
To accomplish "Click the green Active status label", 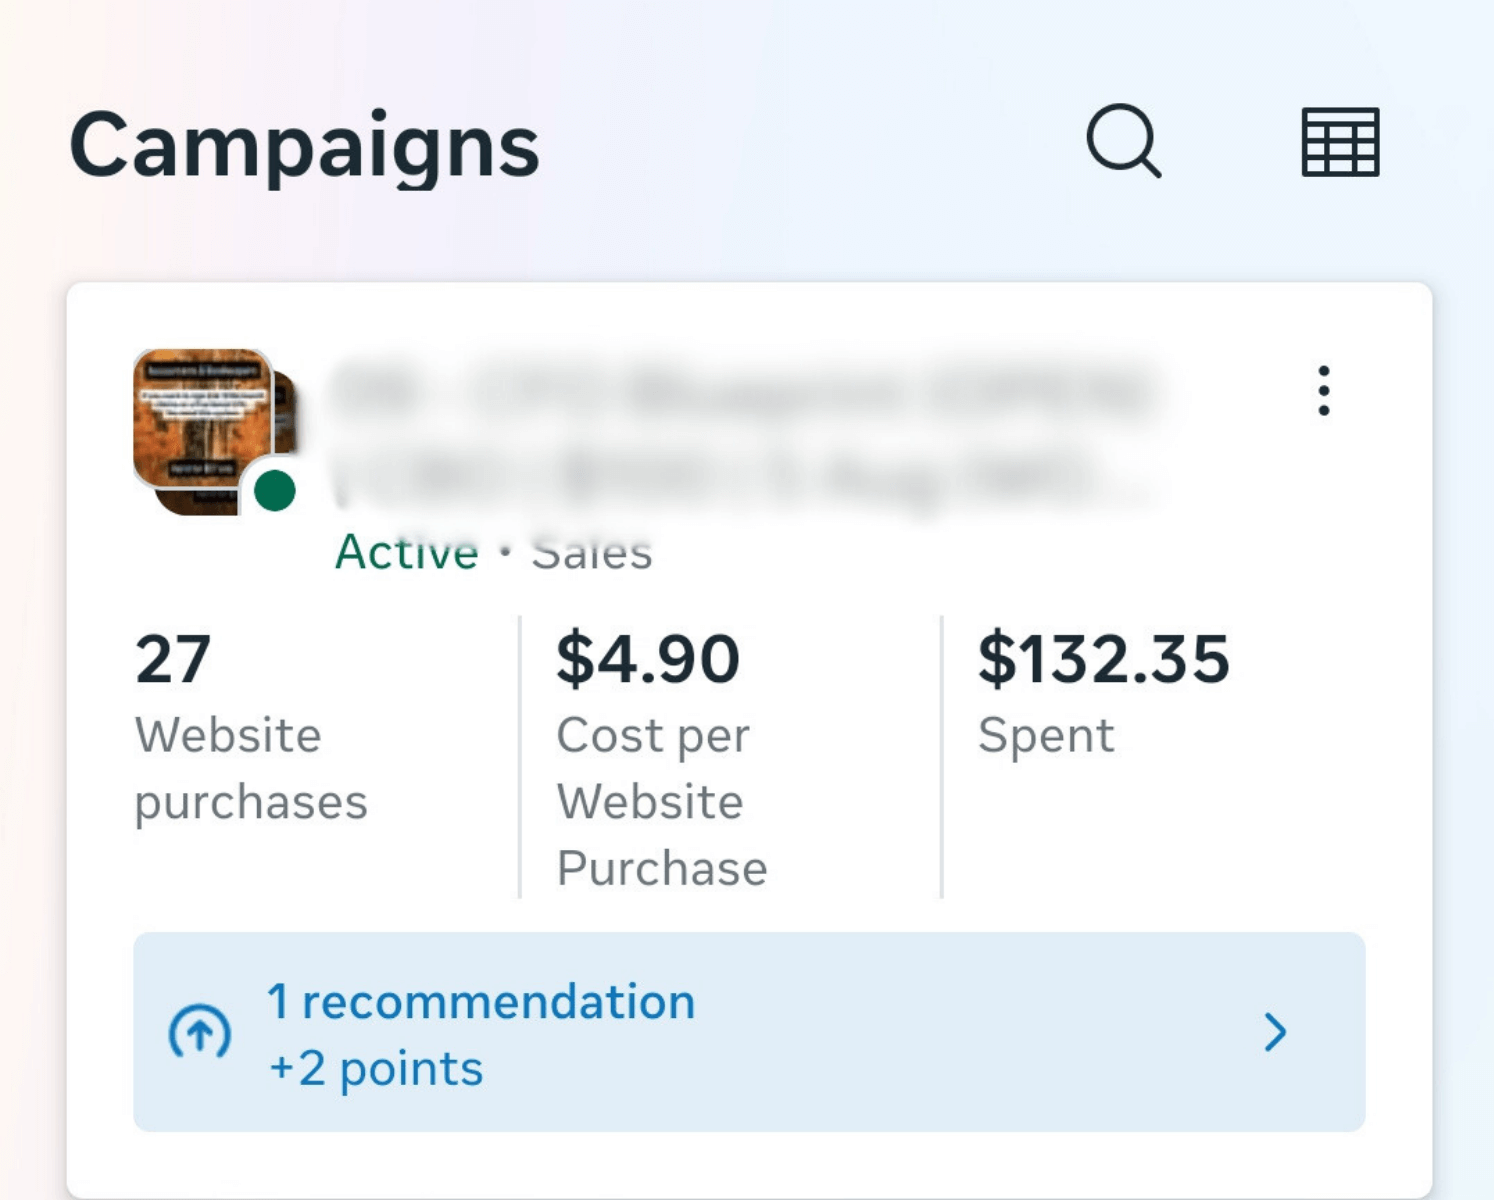I will [407, 552].
